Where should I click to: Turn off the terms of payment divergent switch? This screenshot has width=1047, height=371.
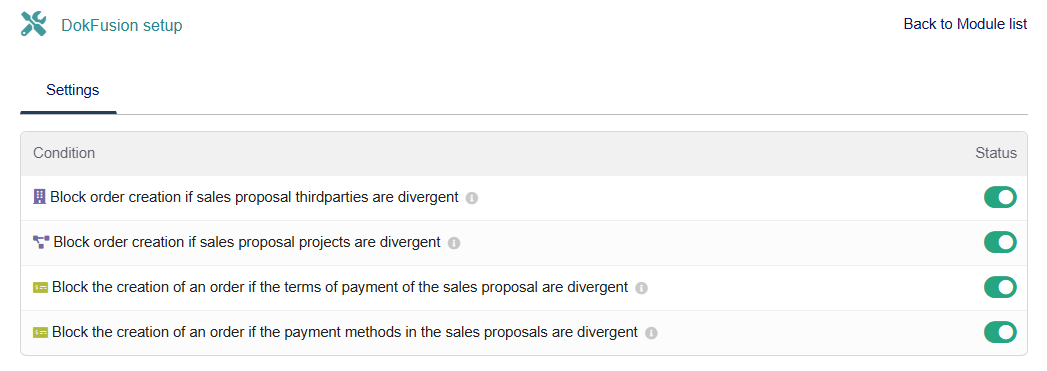[1000, 288]
